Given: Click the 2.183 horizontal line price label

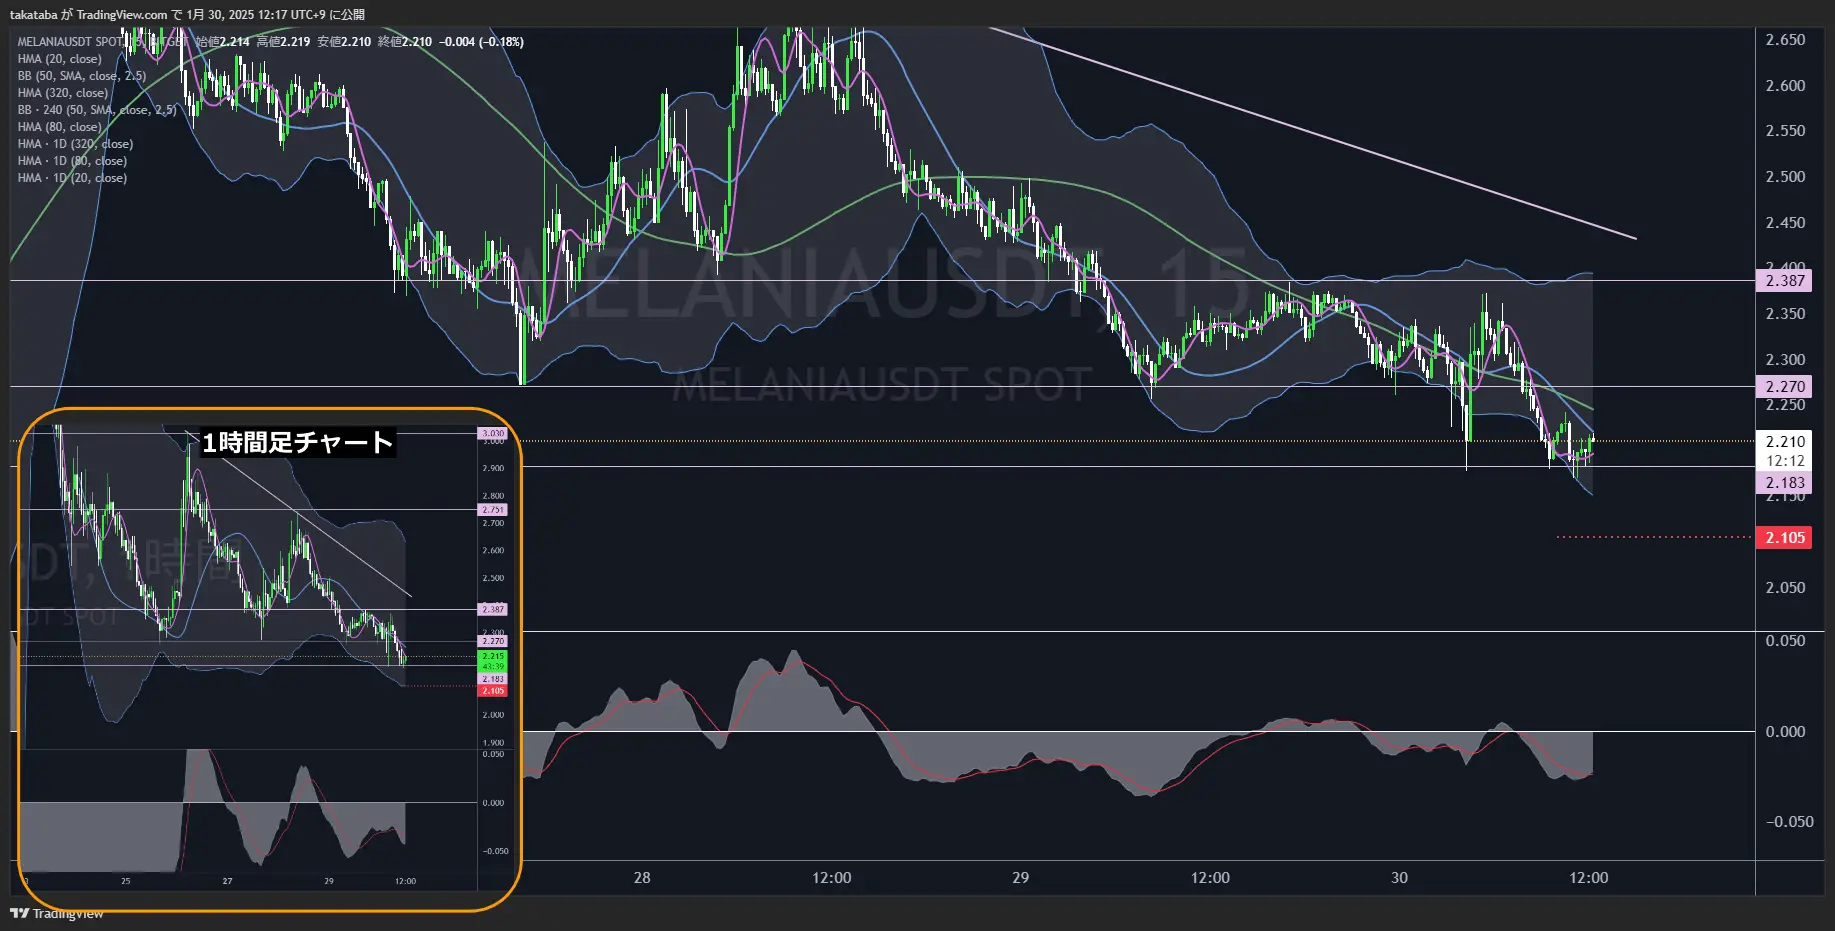Looking at the screenshot, I should (1784, 483).
